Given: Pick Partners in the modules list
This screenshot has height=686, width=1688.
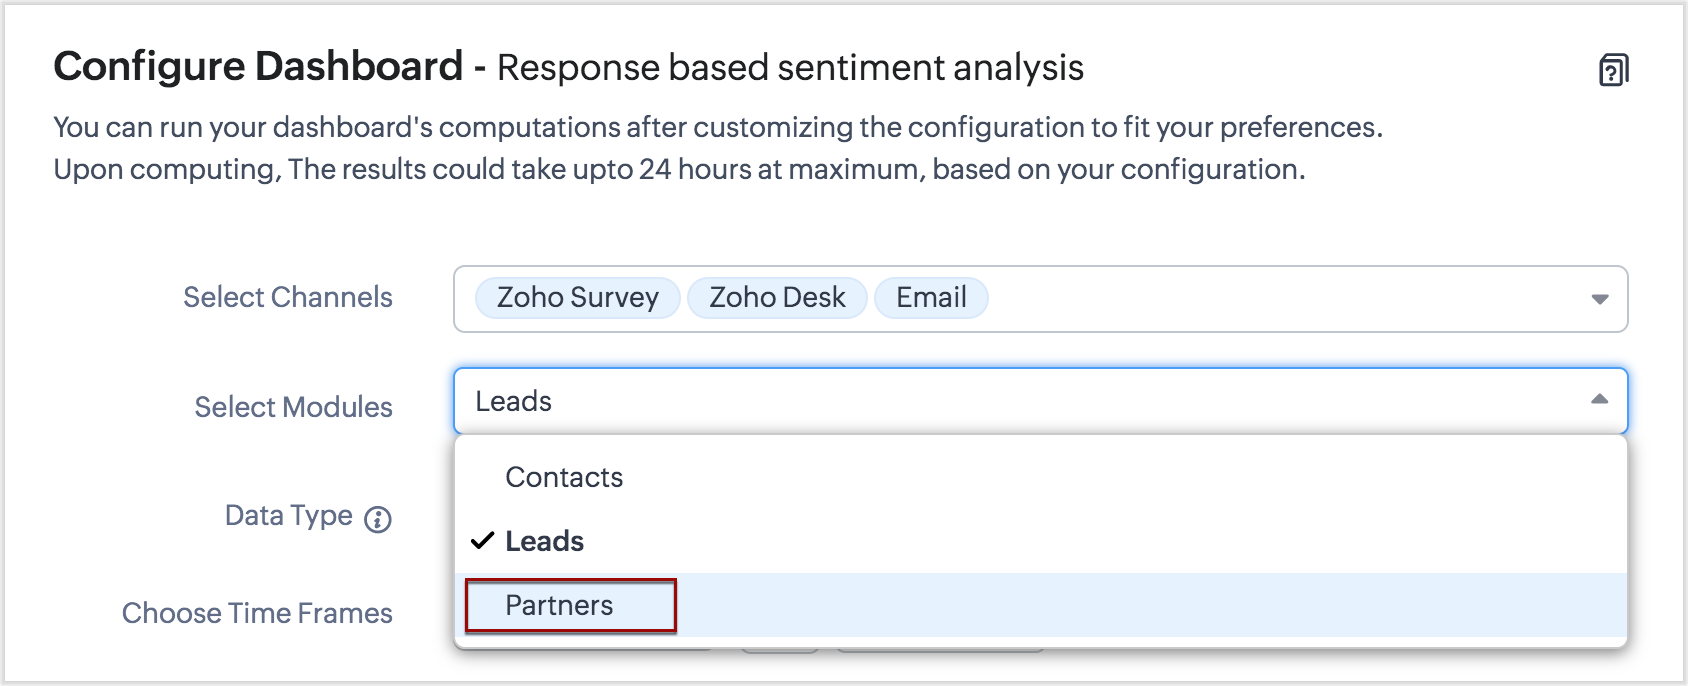Looking at the screenshot, I should click(560, 605).
